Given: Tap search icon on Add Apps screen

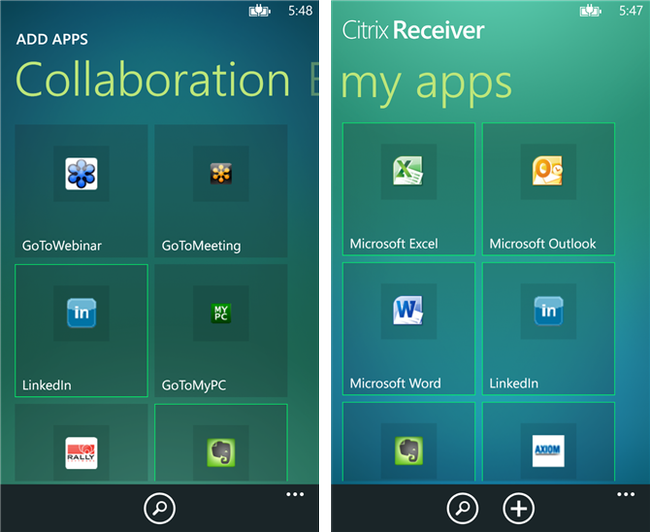Looking at the screenshot, I should (160, 508).
